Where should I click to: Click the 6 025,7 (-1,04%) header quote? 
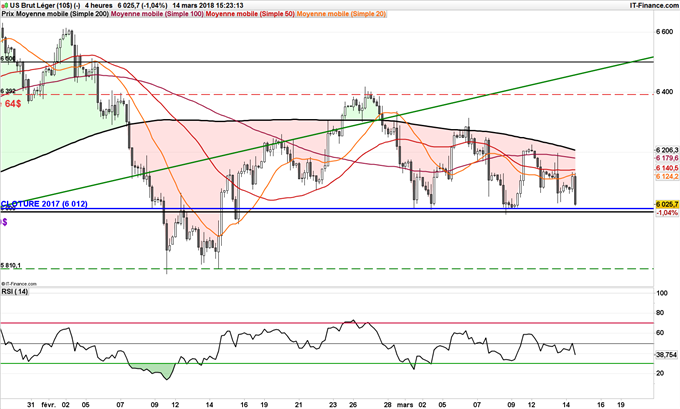click(x=142, y=6)
